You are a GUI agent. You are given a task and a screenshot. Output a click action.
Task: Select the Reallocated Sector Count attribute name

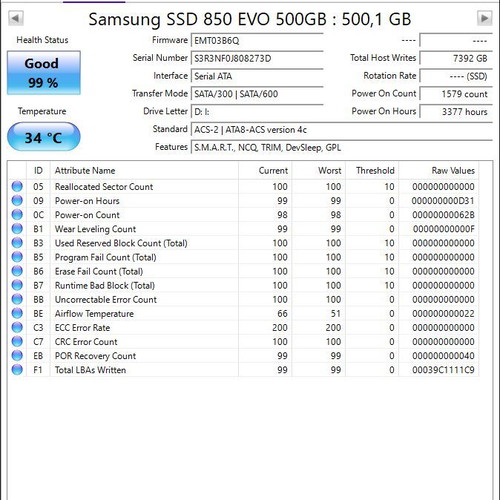tap(104, 187)
